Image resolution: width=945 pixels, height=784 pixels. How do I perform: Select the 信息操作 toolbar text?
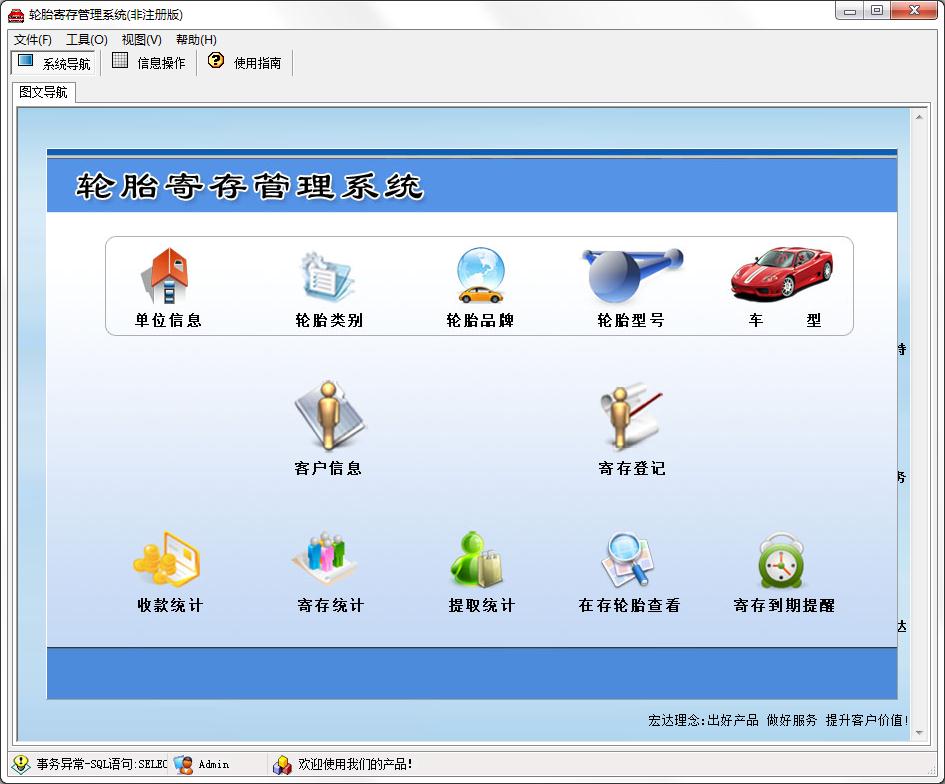click(161, 63)
